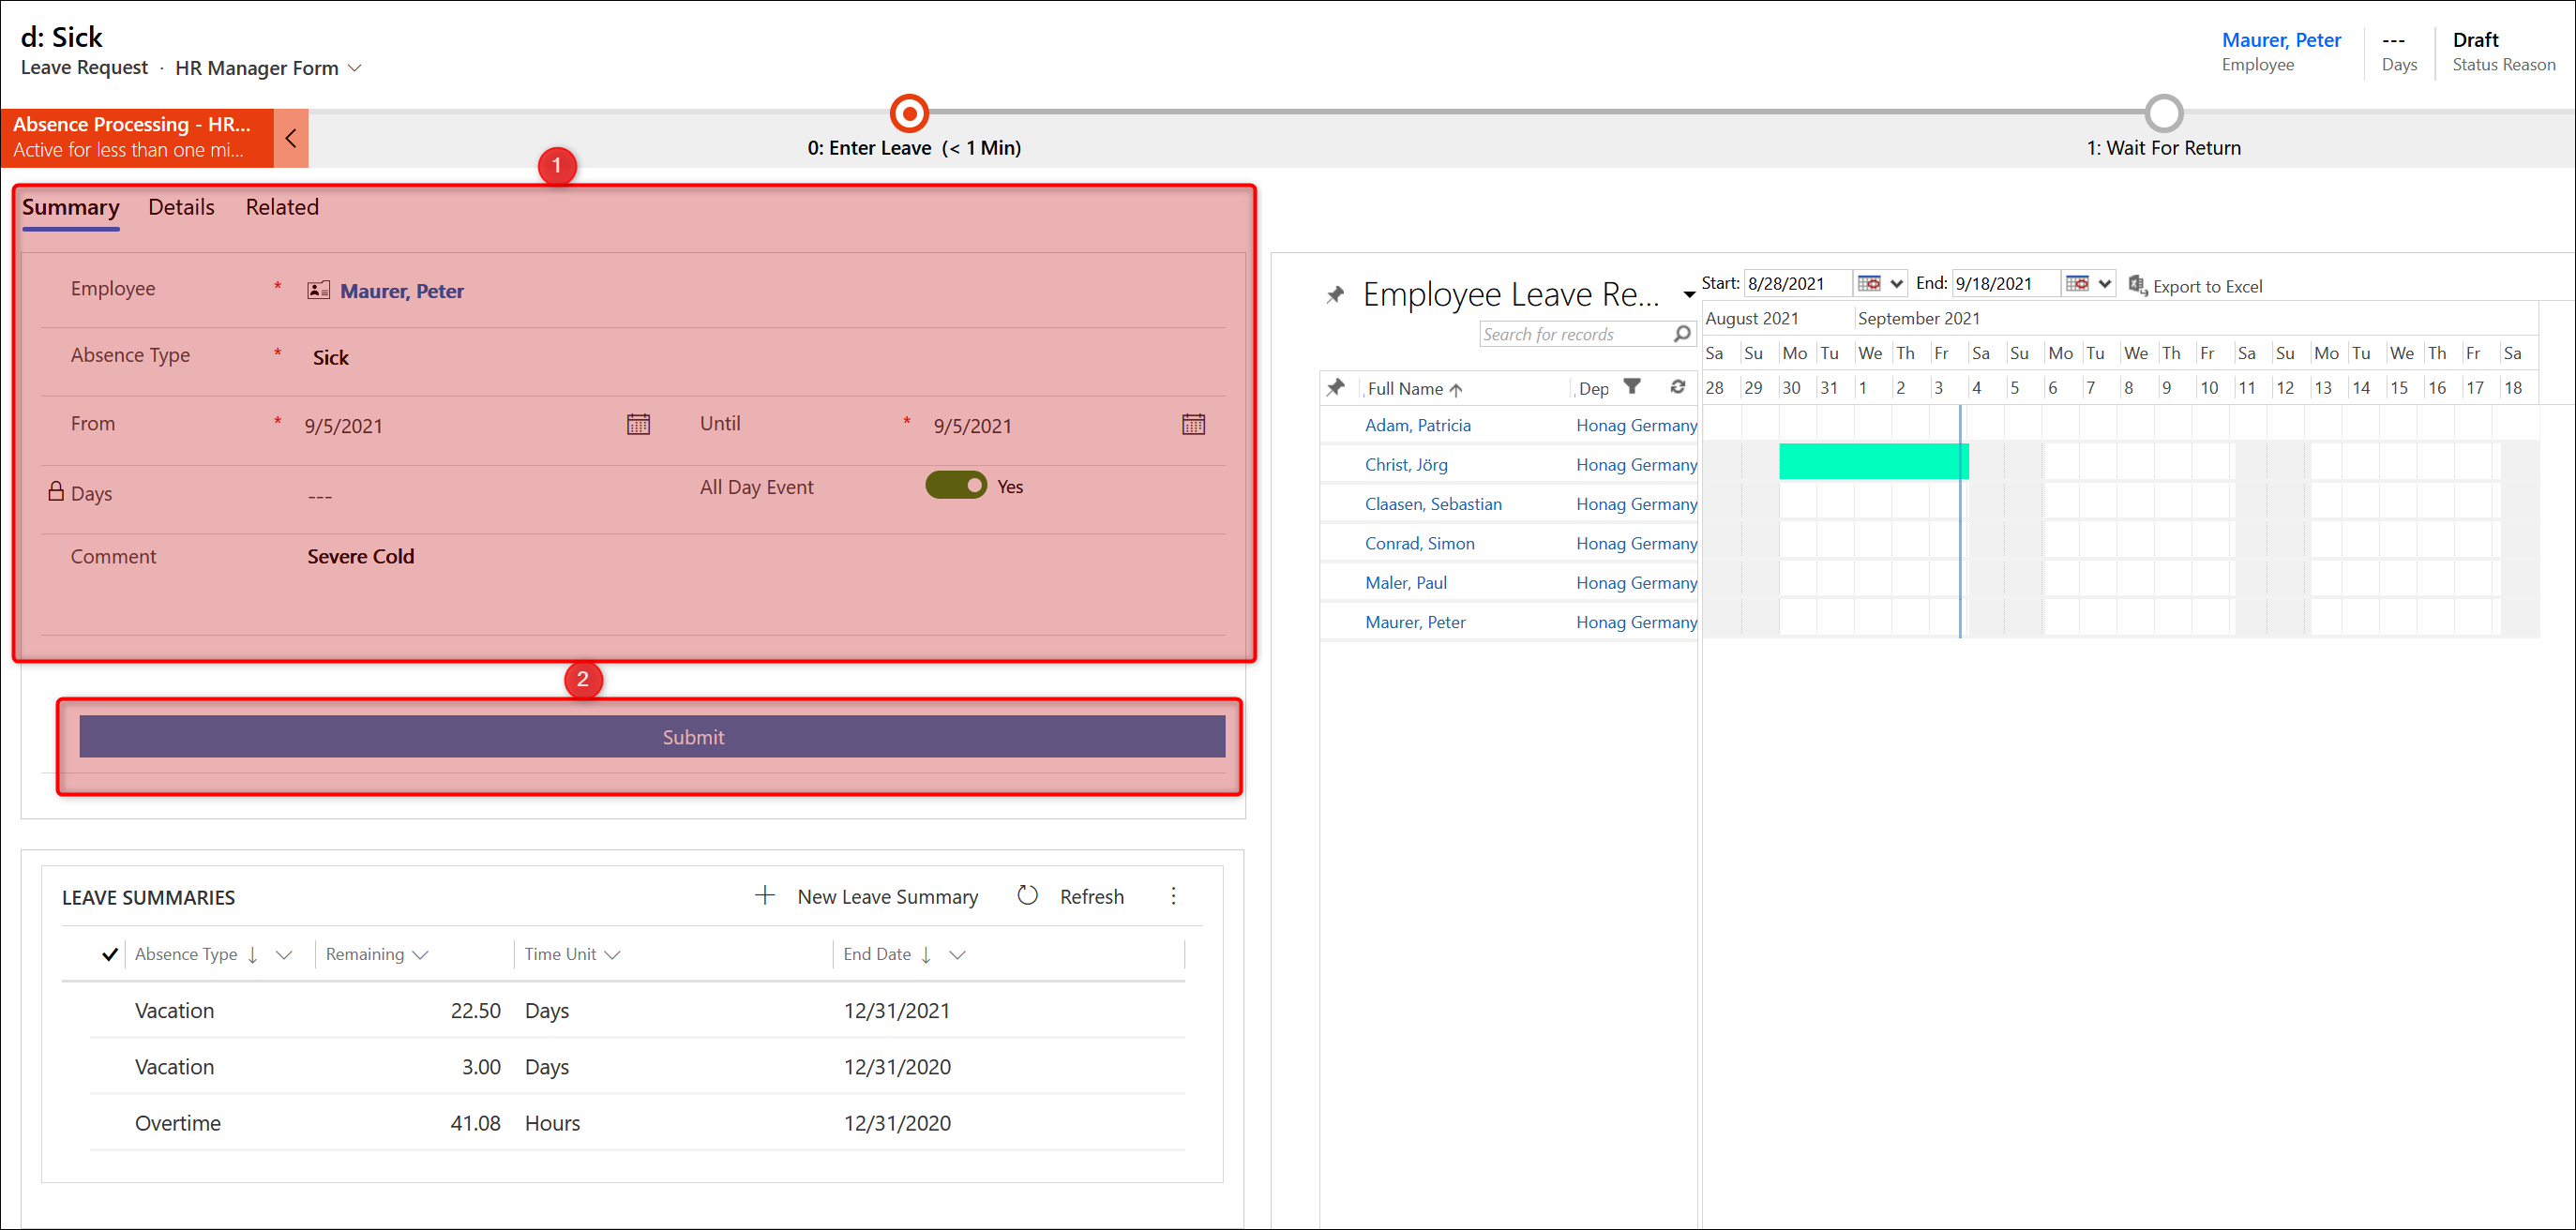This screenshot has width=2576, height=1230.
Task: Open the Until date calendar picker
Action: click(1193, 425)
